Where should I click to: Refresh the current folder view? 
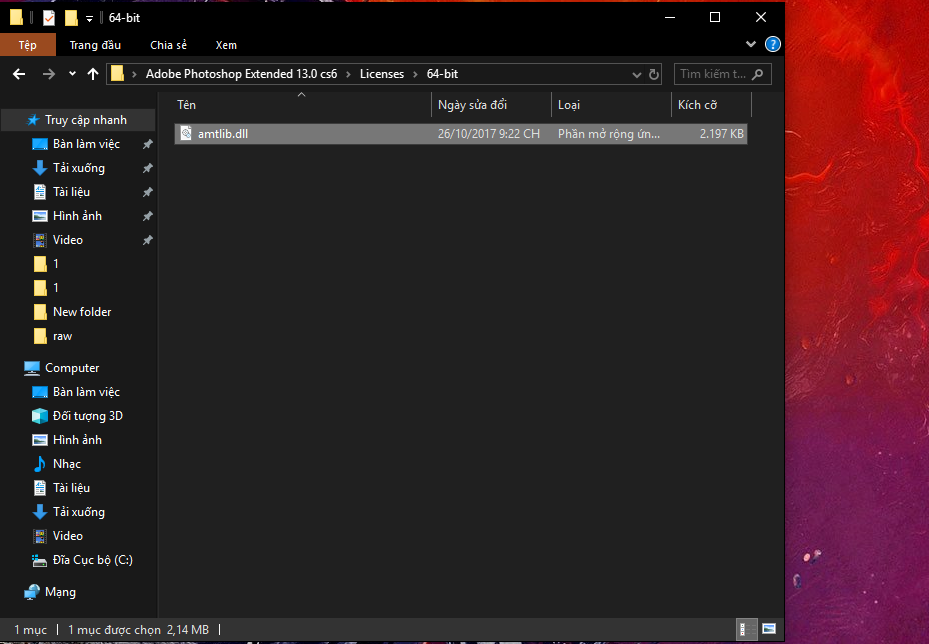654,74
